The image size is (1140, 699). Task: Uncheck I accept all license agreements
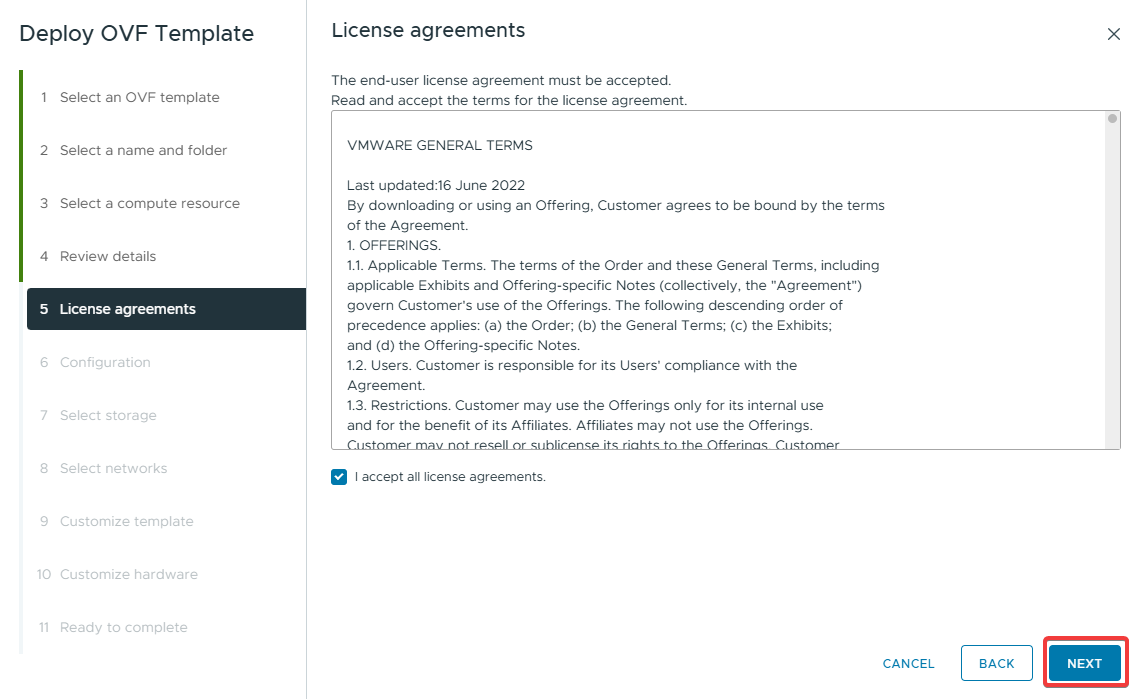coord(339,477)
